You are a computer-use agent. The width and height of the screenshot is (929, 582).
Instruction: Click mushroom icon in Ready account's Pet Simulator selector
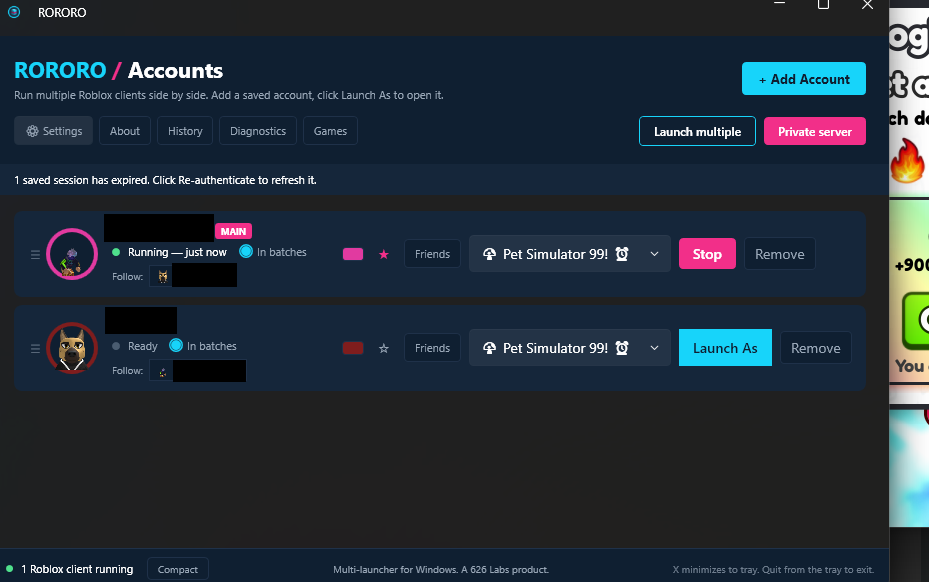point(489,348)
